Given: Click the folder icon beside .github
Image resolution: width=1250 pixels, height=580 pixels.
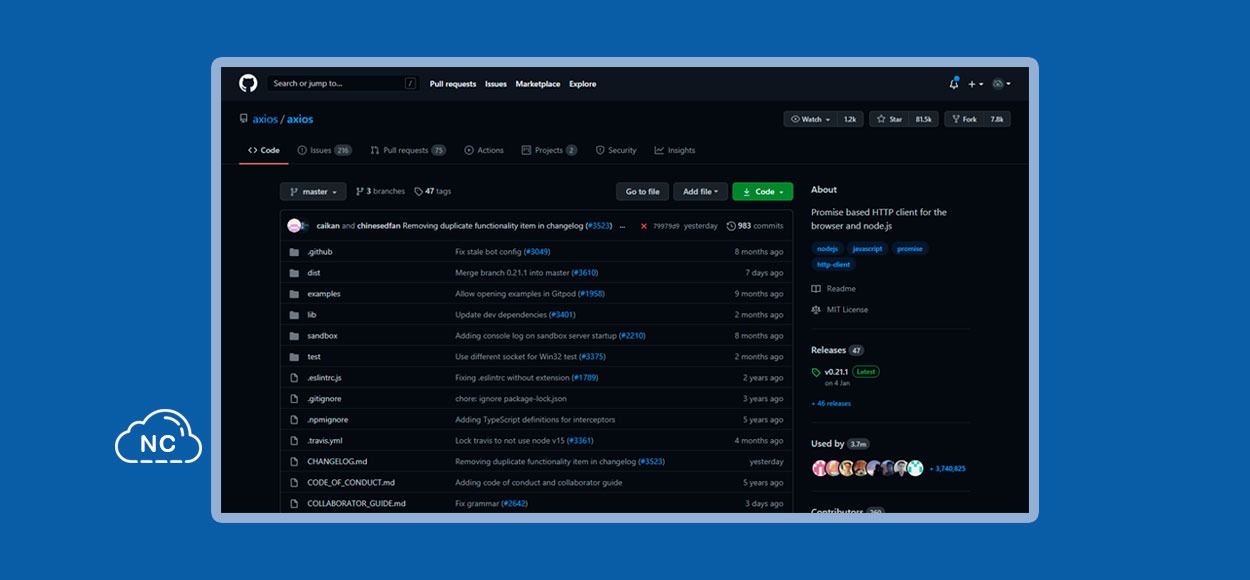Looking at the screenshot, I should click(294, 252).
